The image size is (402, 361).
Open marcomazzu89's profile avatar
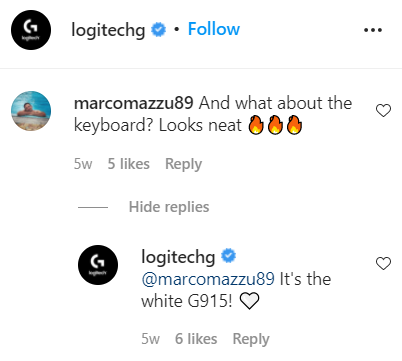[x=31, y=111]
